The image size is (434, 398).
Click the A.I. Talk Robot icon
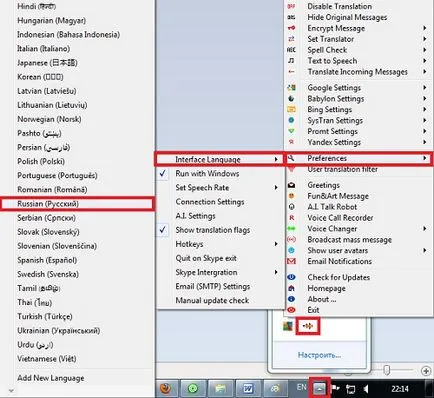[291, 207]
